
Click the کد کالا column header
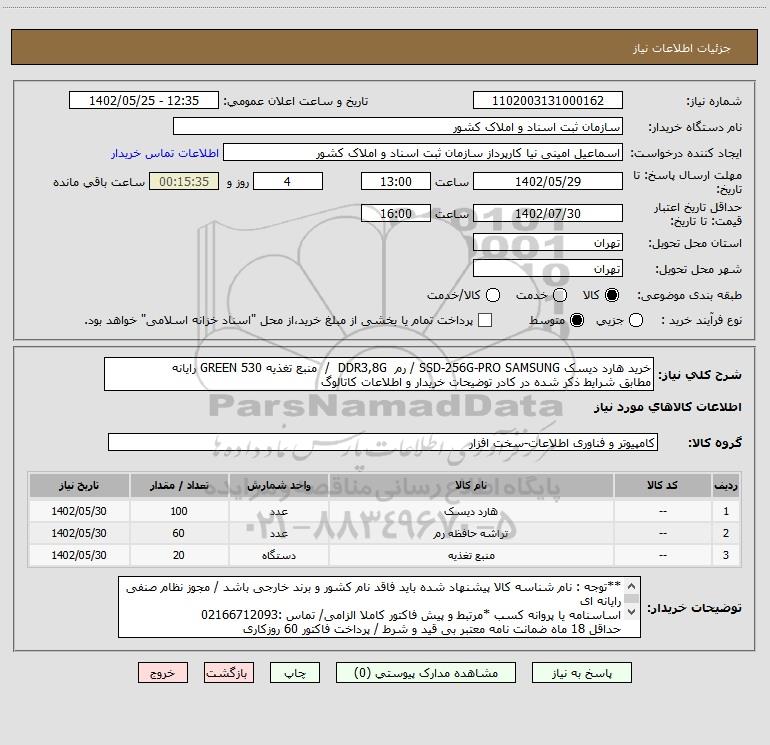[x=663, y=486]
